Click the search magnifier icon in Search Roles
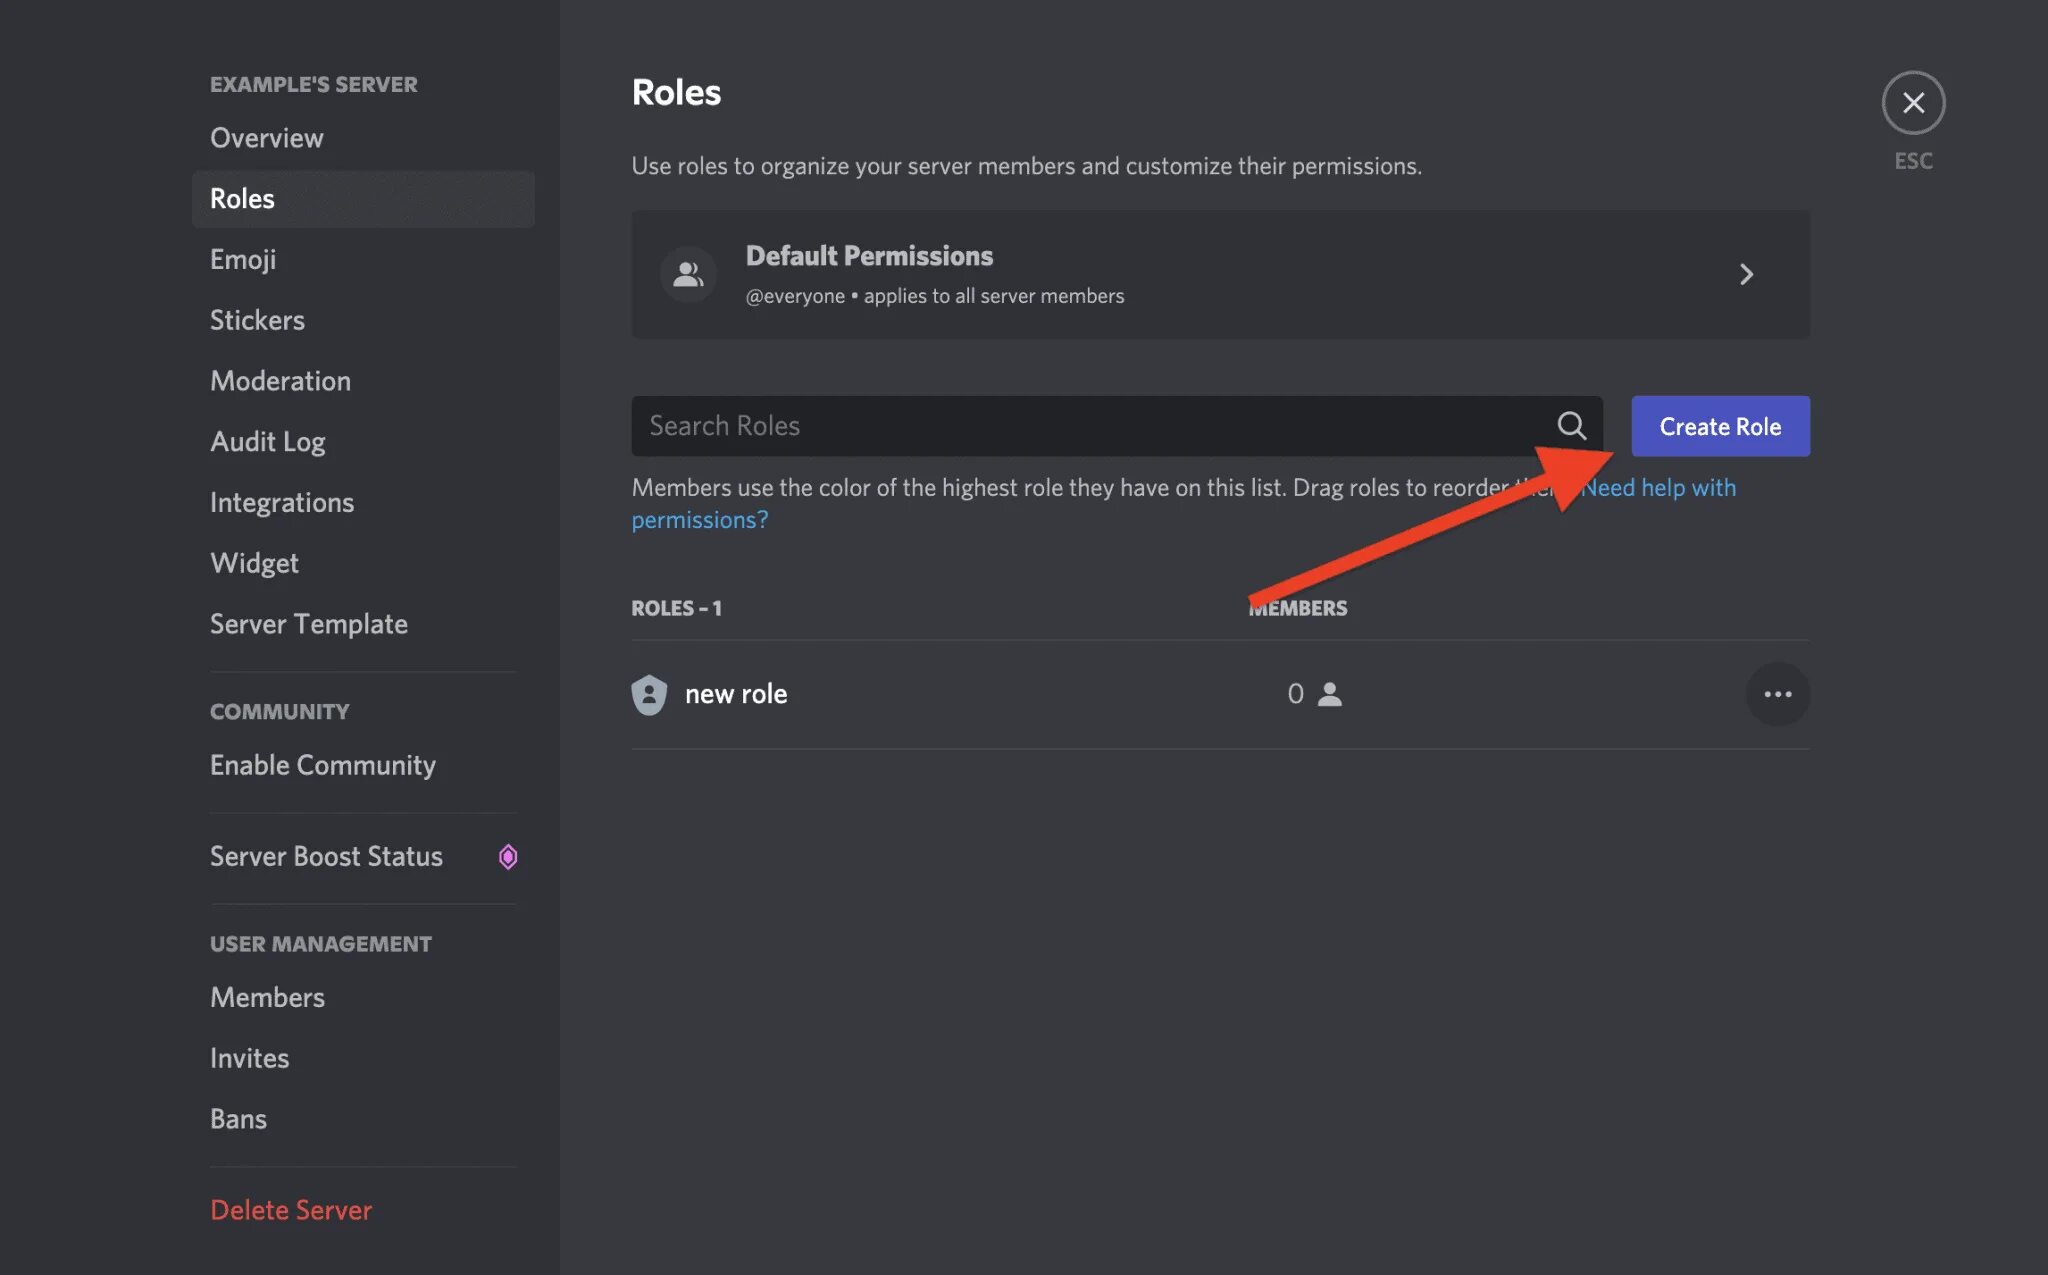Image resolution: width=2048 pixels, height=1275 pixels. (1571, 426)
